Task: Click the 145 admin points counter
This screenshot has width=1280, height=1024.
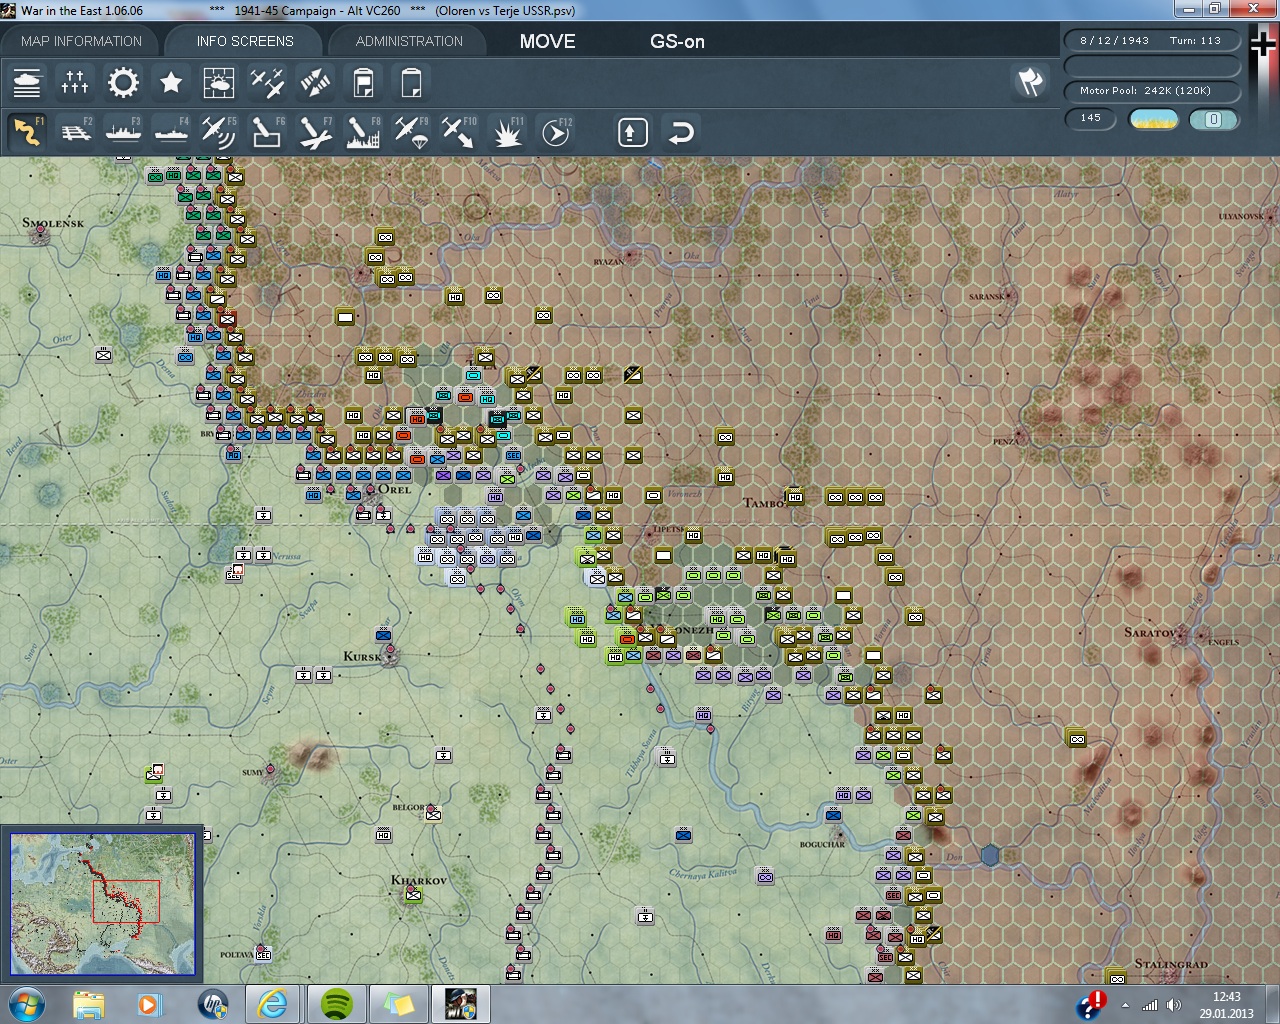Action: [x=1090, y=119]
